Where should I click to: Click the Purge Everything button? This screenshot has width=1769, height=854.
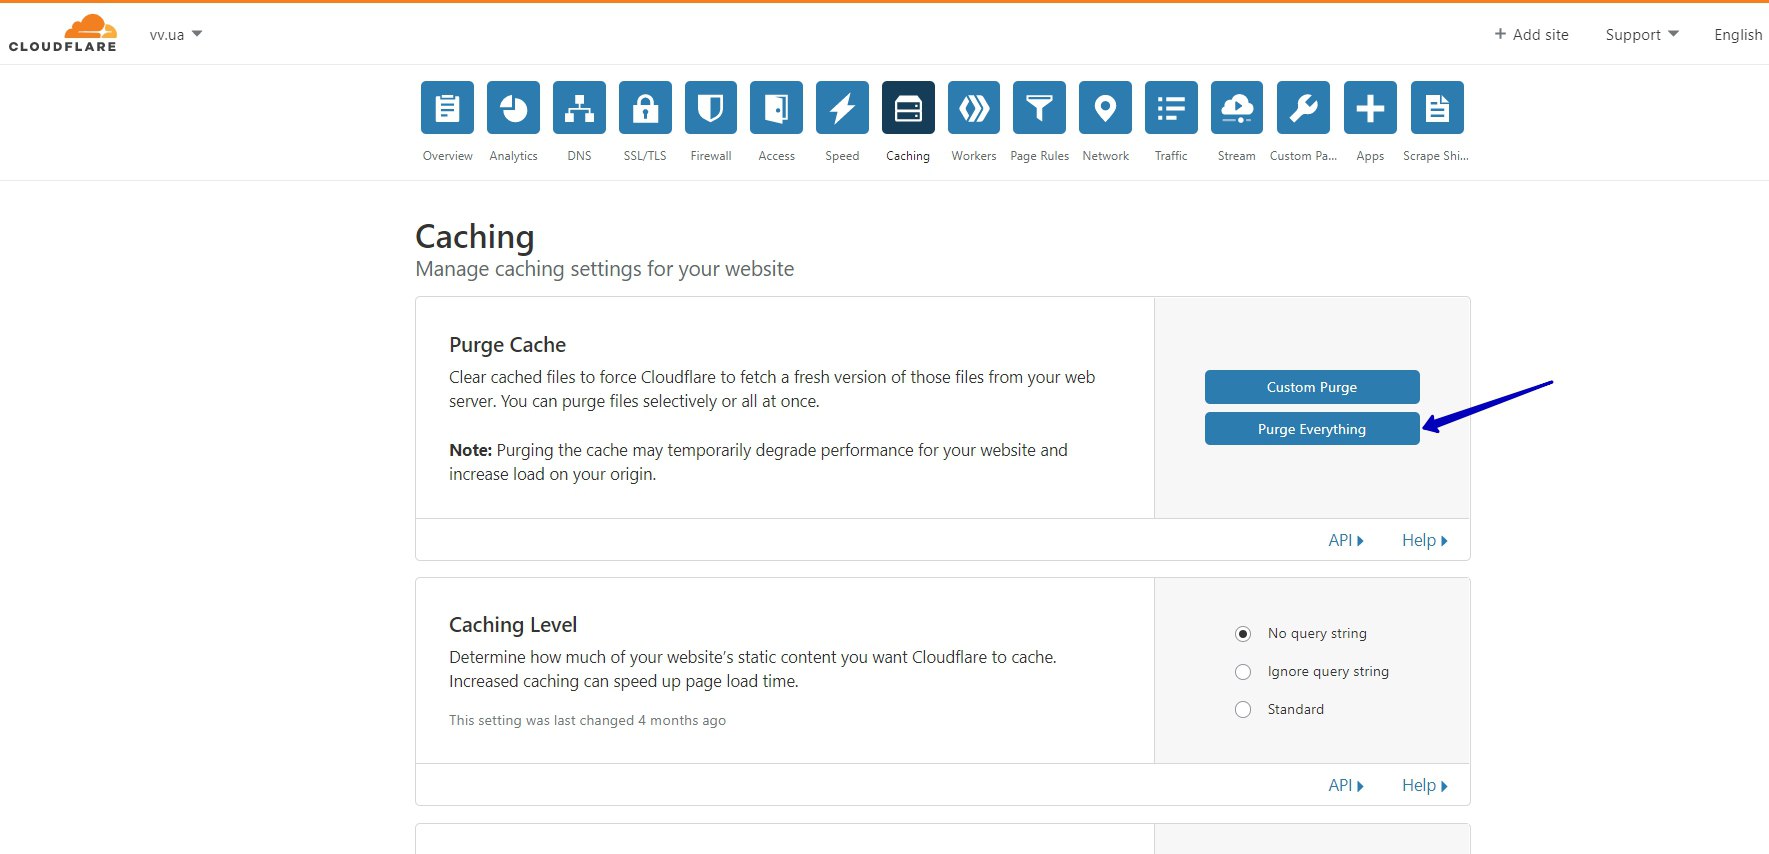(x=1312, y=429)
